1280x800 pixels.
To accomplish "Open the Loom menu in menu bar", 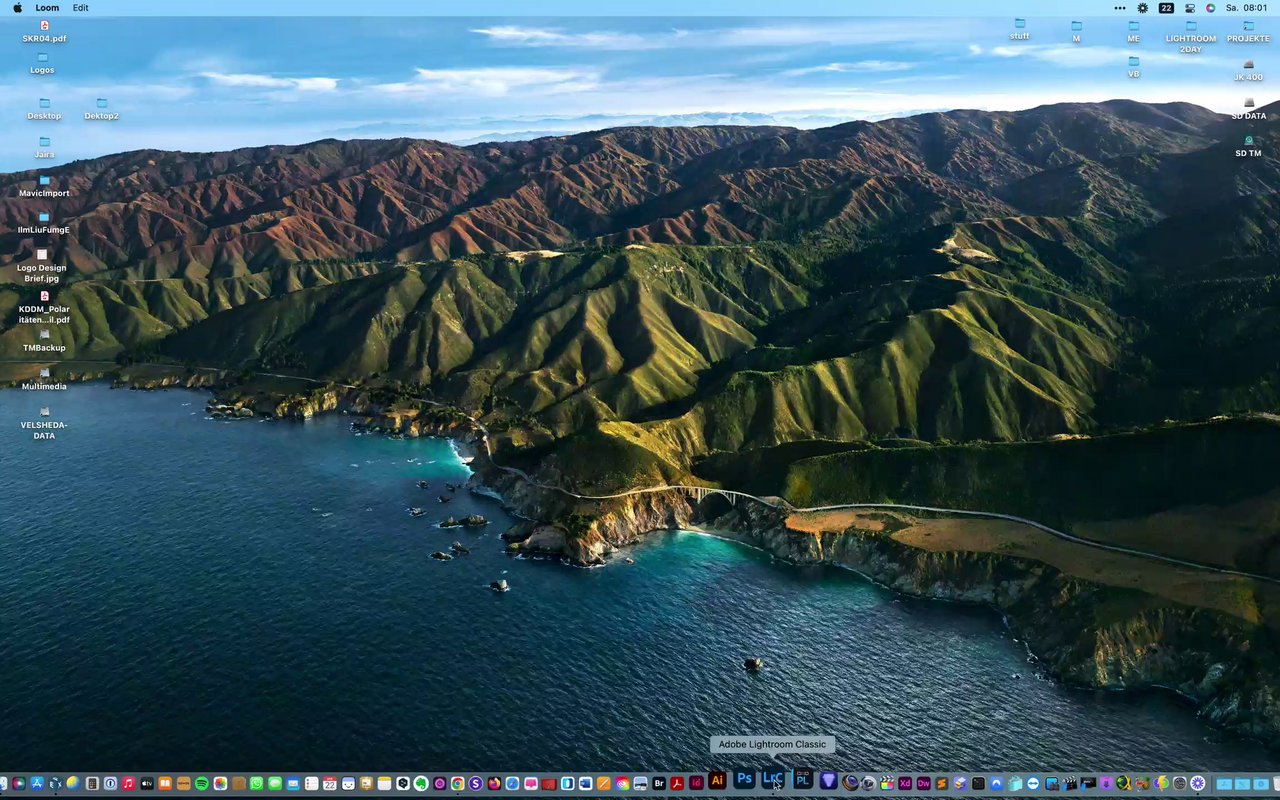I will coord(47,7).
